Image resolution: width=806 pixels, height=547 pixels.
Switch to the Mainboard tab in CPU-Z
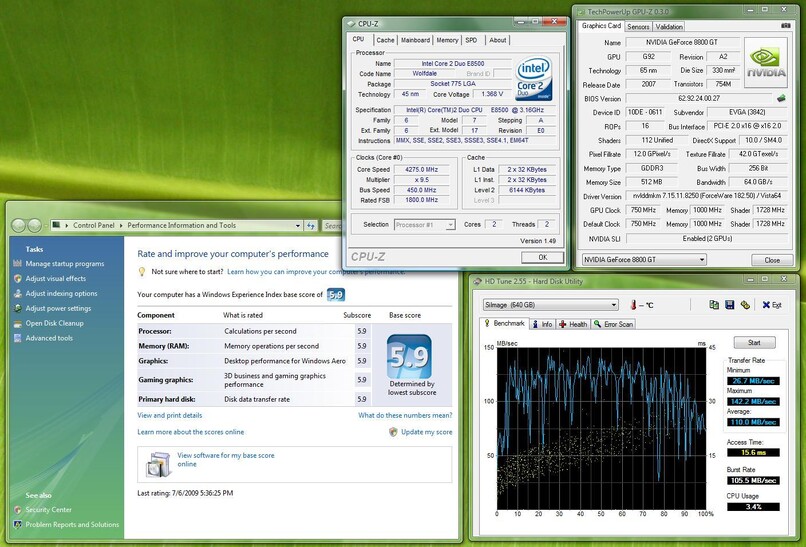pos(415,40)
